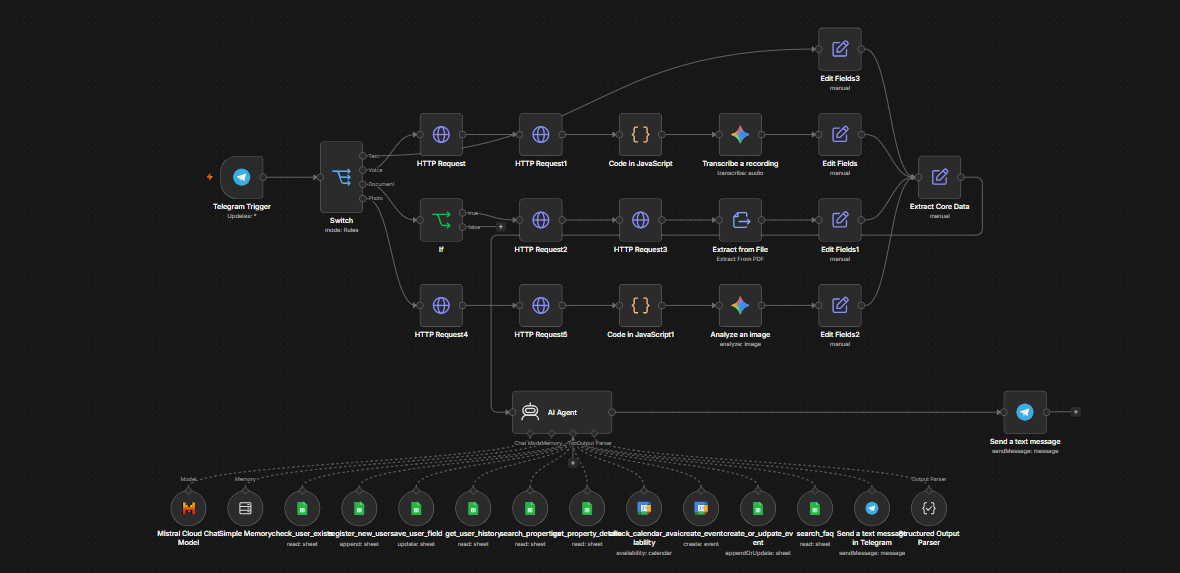Open the create_event calendar tool node
The height and width of the screenshot is (573, 1180).
click(701, 508)
